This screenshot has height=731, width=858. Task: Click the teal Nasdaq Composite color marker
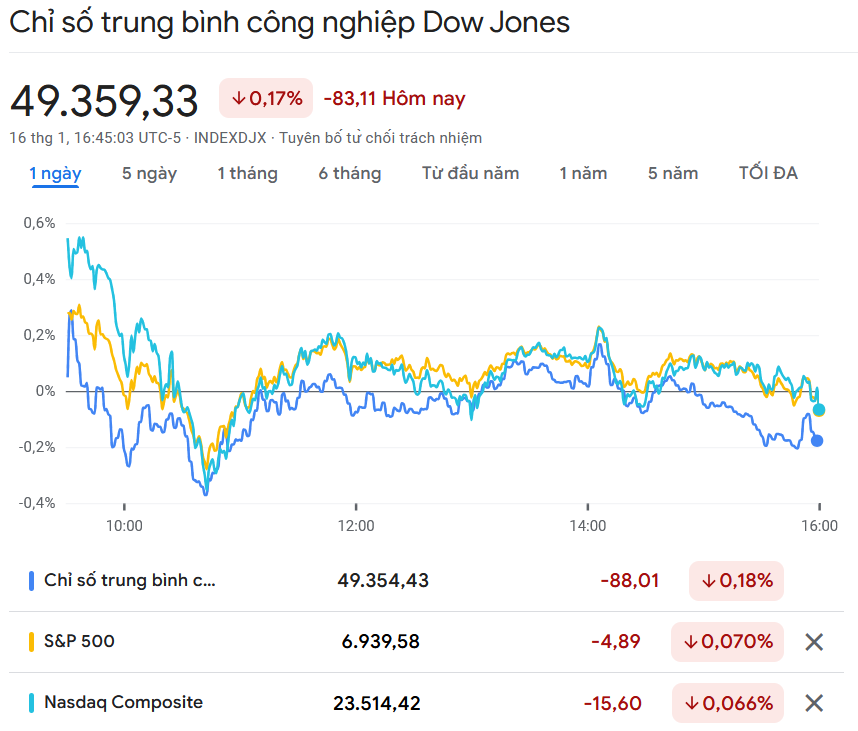(32, 703)
